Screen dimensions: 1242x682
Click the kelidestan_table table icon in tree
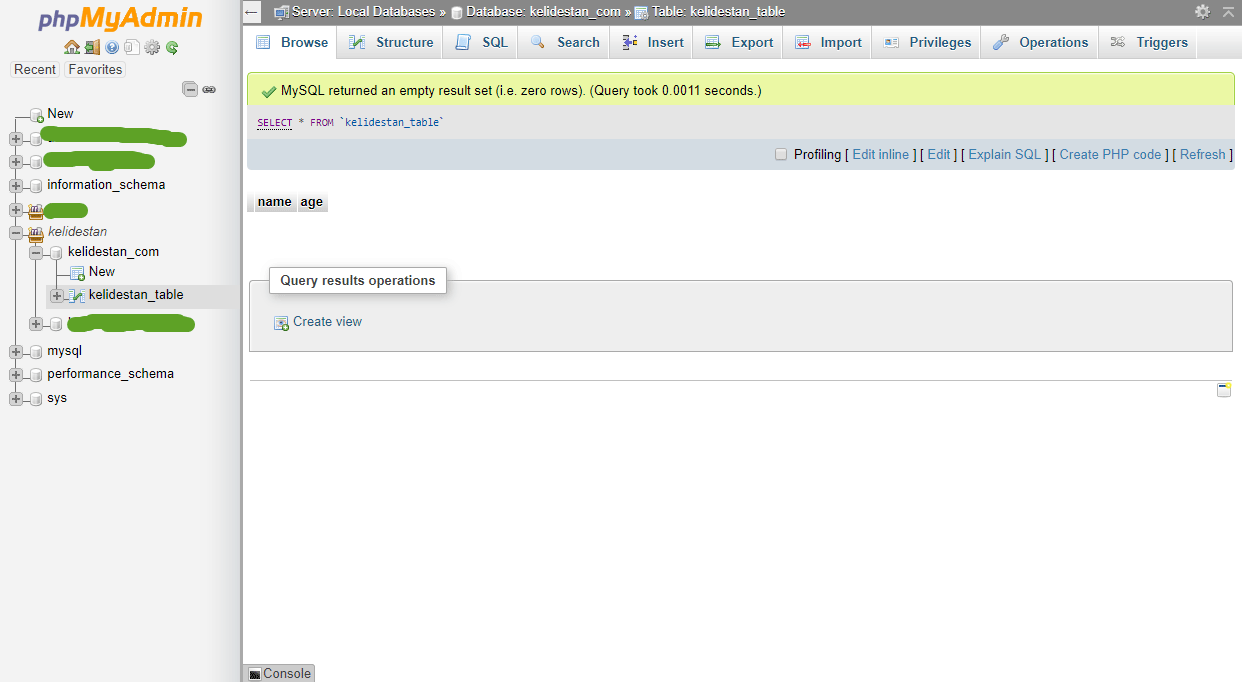(77, 296)
